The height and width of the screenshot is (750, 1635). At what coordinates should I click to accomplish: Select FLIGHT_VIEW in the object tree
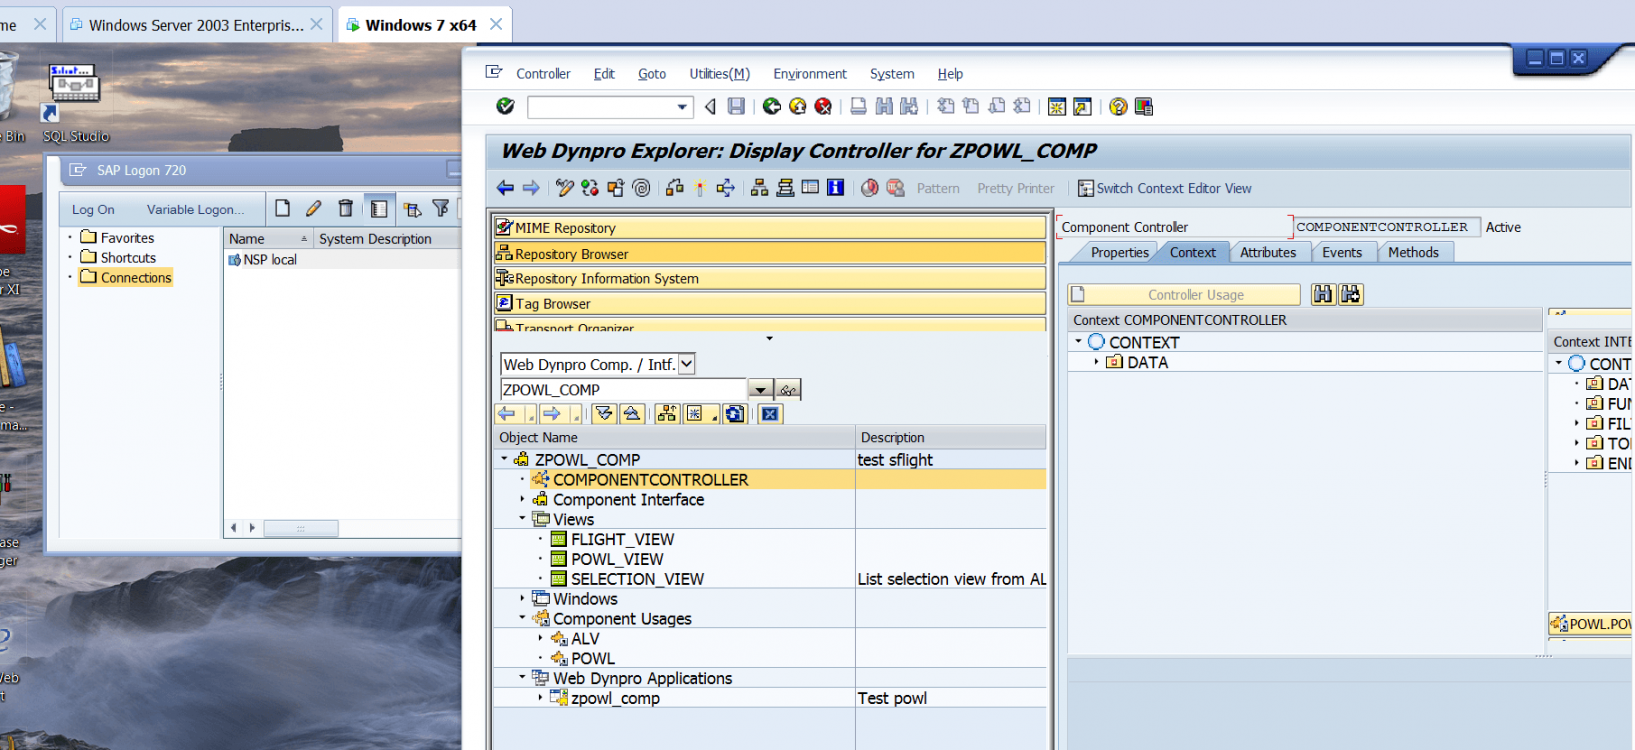(622, 539)
